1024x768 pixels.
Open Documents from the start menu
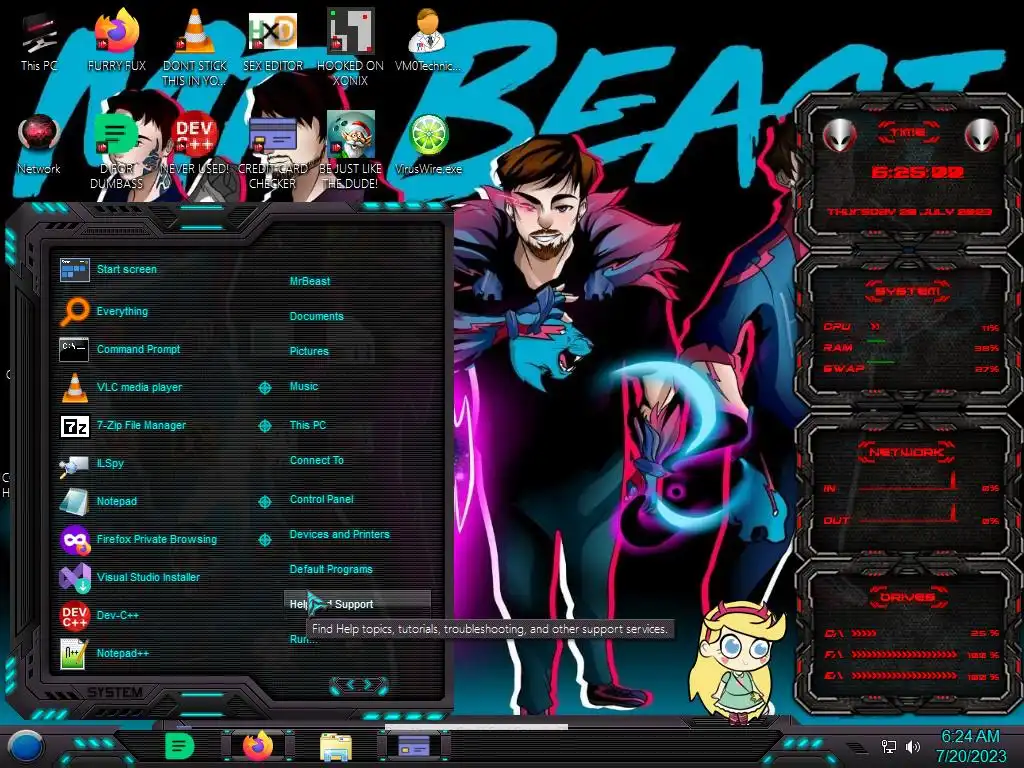coord(316,316)
